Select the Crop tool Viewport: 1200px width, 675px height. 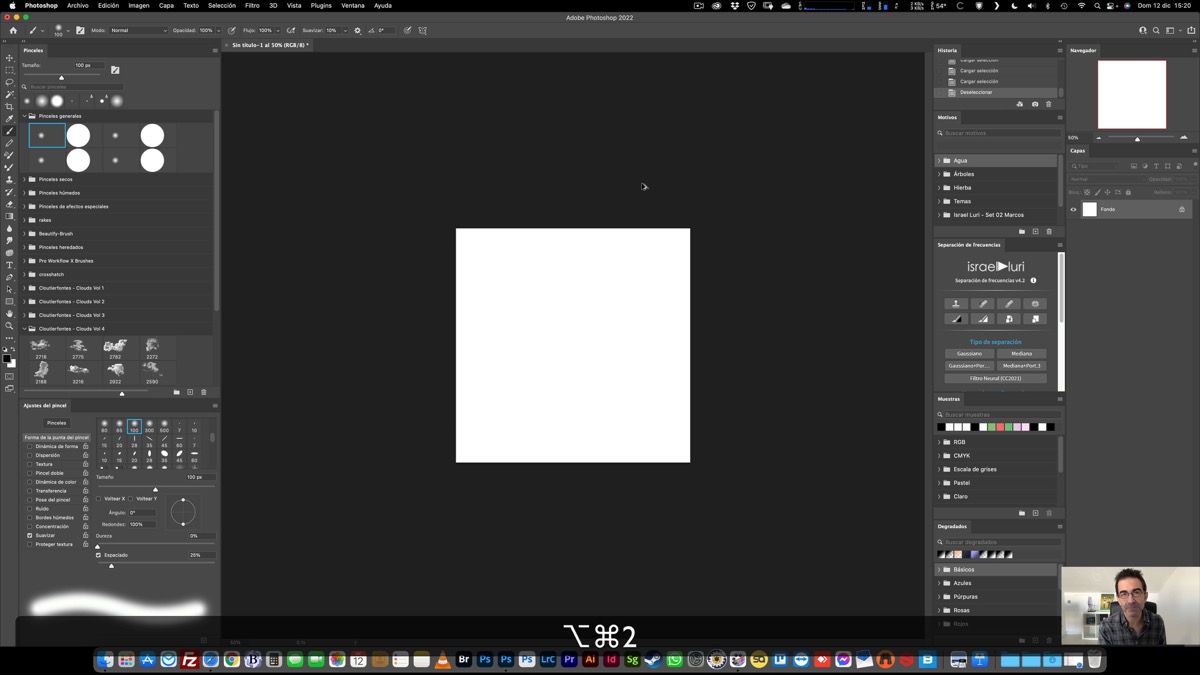pyautogui.click(x=10, y=107)
